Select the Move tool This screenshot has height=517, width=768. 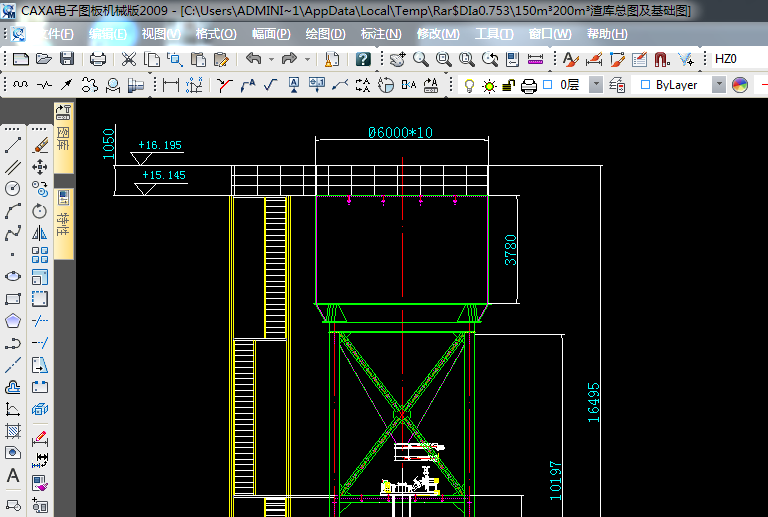[x=40, y=167]
